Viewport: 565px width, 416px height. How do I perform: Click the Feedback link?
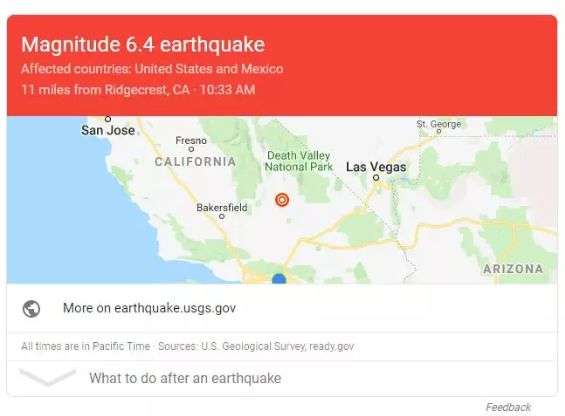coord(508,407)
